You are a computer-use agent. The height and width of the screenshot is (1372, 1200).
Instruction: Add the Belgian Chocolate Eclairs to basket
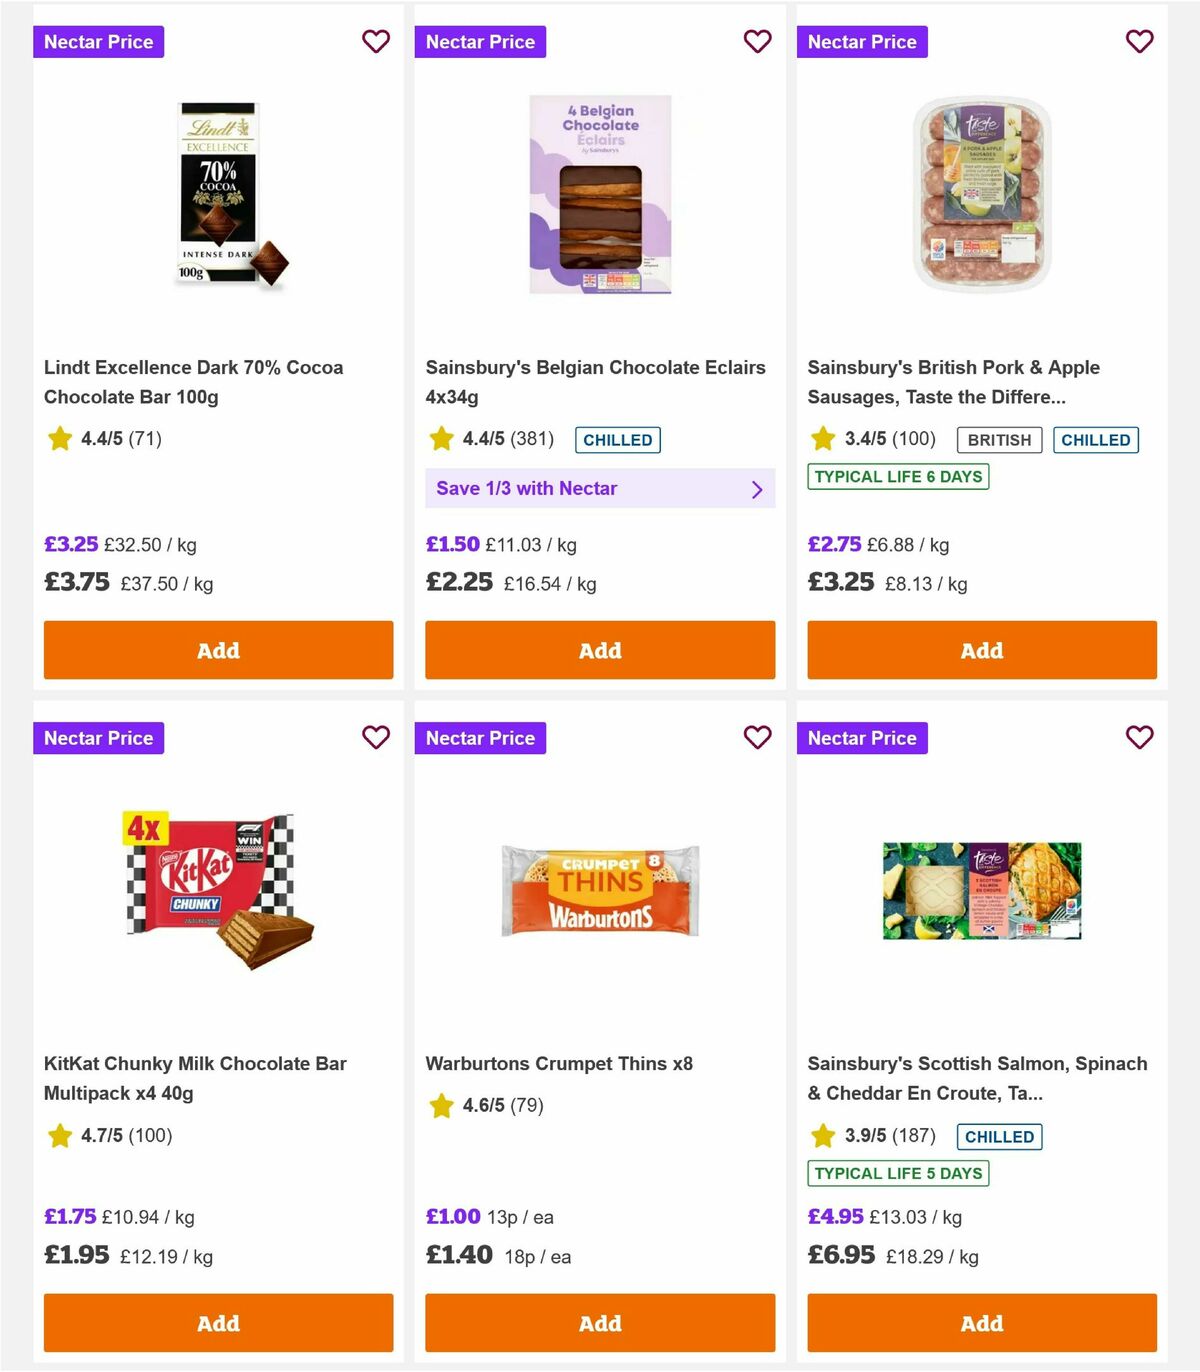(599, 650)
